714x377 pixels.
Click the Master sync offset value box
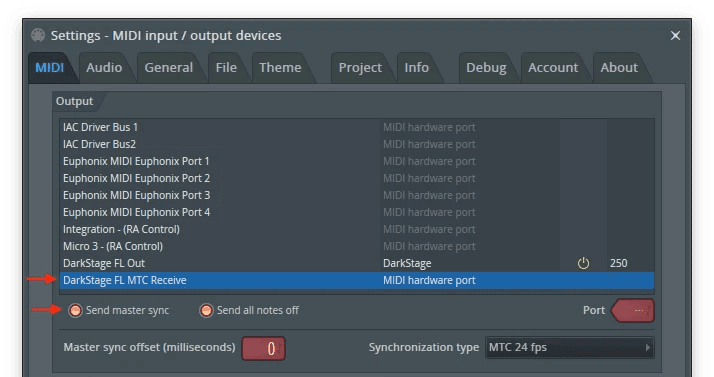(x=264, y=349)
